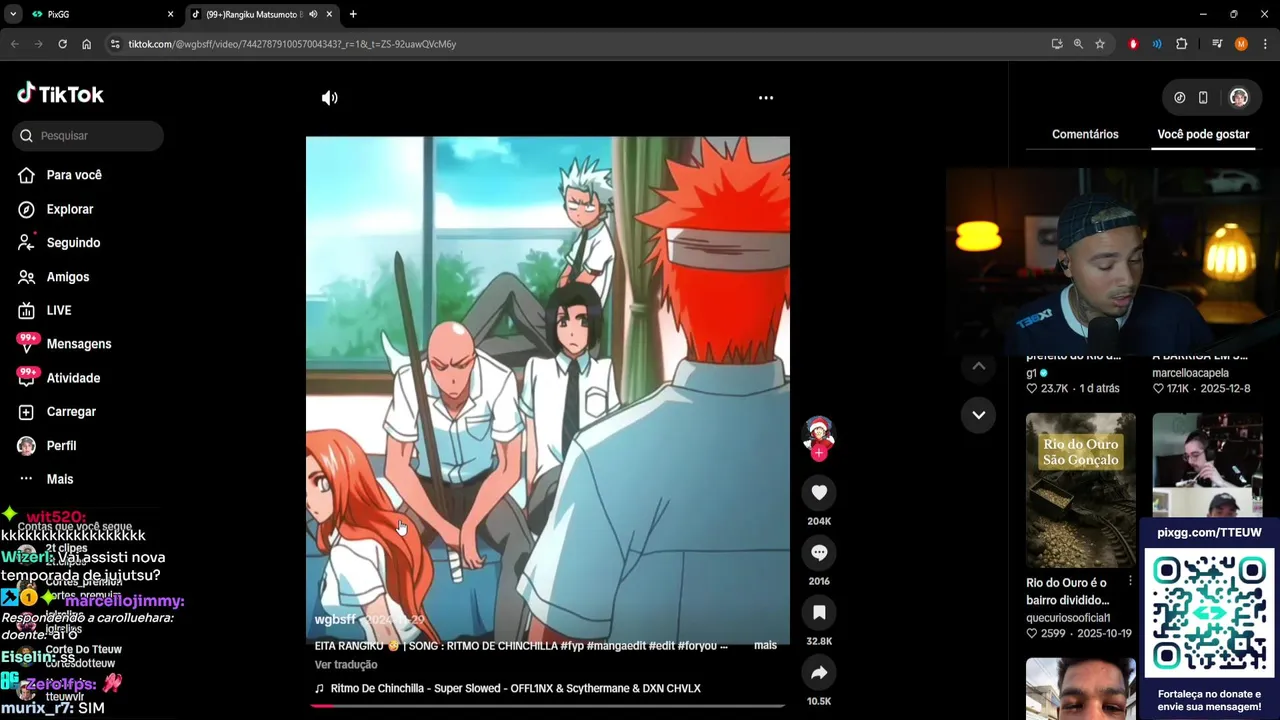Click 'Ver tradução' under the caption
Screen dimensions: 1280x720
click(346, 665)
